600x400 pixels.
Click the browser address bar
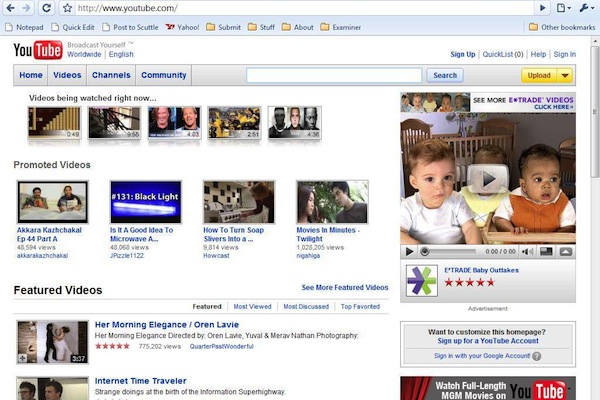[x=304, y=8]
